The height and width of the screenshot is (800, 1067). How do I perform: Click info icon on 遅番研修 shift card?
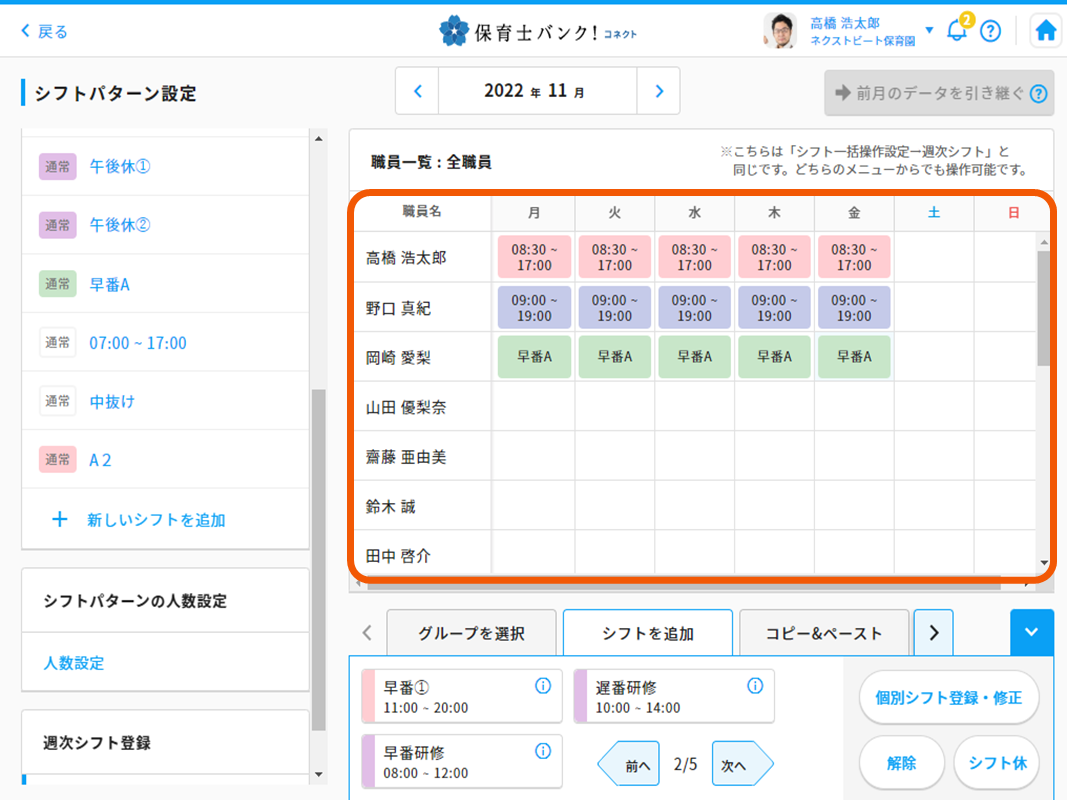pos(755,686)
